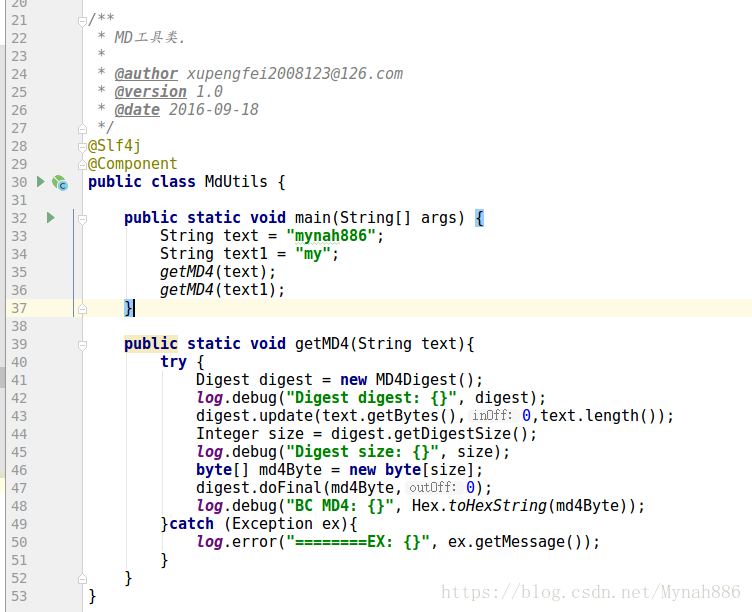
Task: Click the @date Javadoc tag
Action: [x=137, y=110]
